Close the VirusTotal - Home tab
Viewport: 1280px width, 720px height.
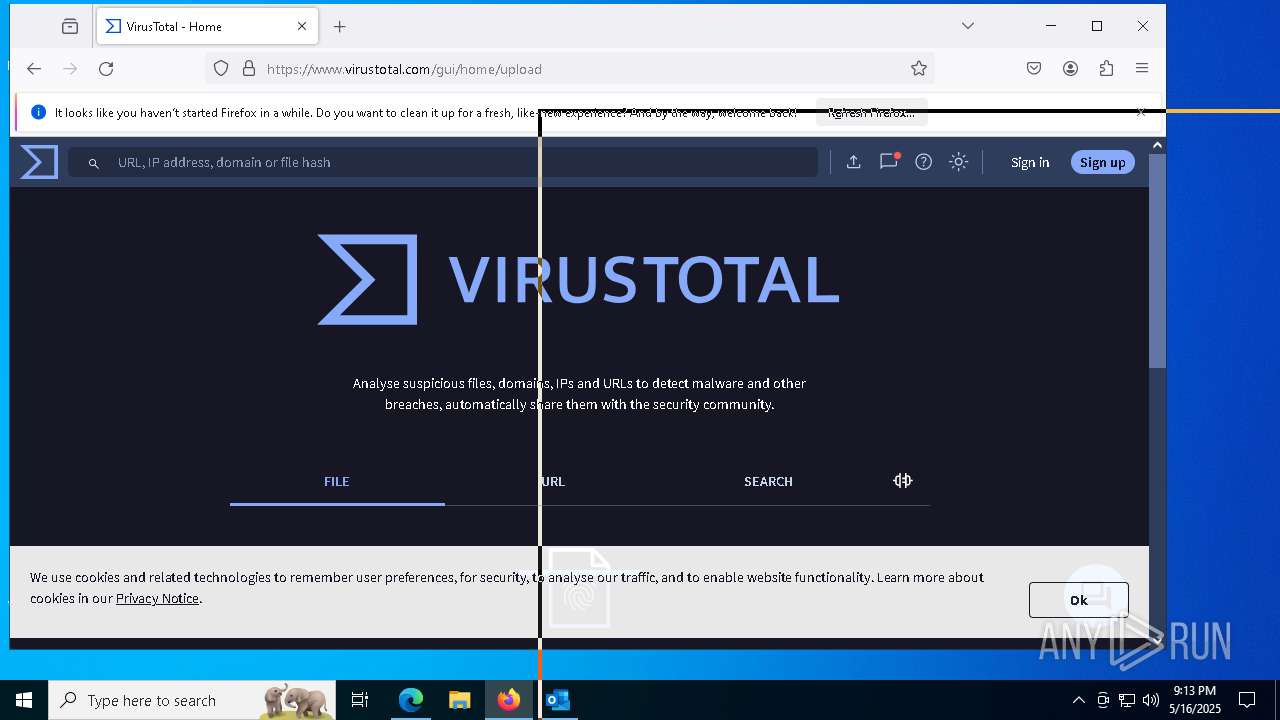pos(302,27)
